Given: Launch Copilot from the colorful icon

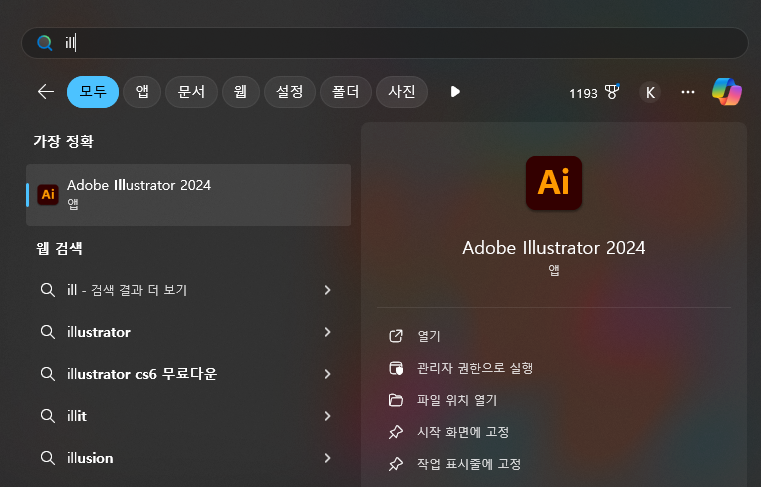Looking at the screenshot, I should pyautogui.click(x=727, y=92).
